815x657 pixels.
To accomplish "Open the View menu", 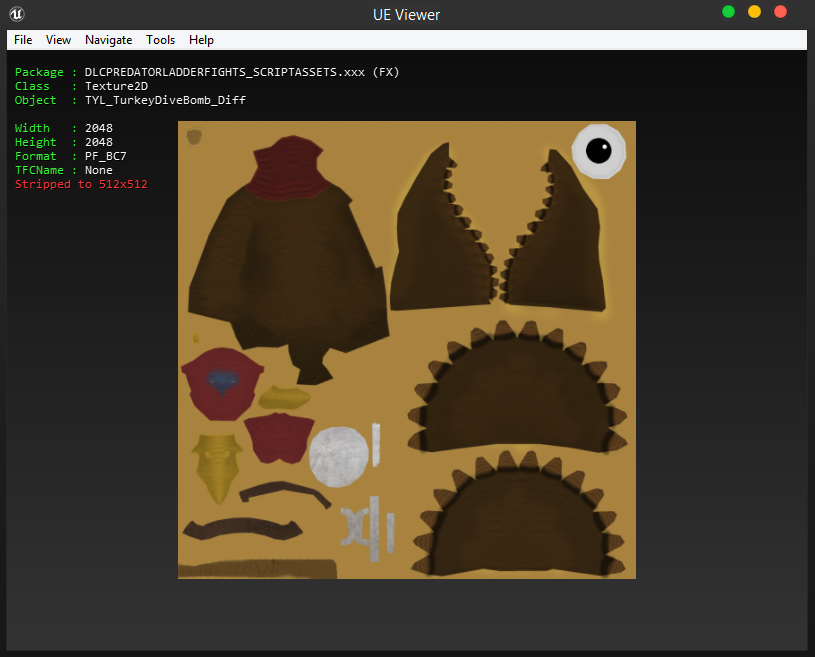I will 59,40.
